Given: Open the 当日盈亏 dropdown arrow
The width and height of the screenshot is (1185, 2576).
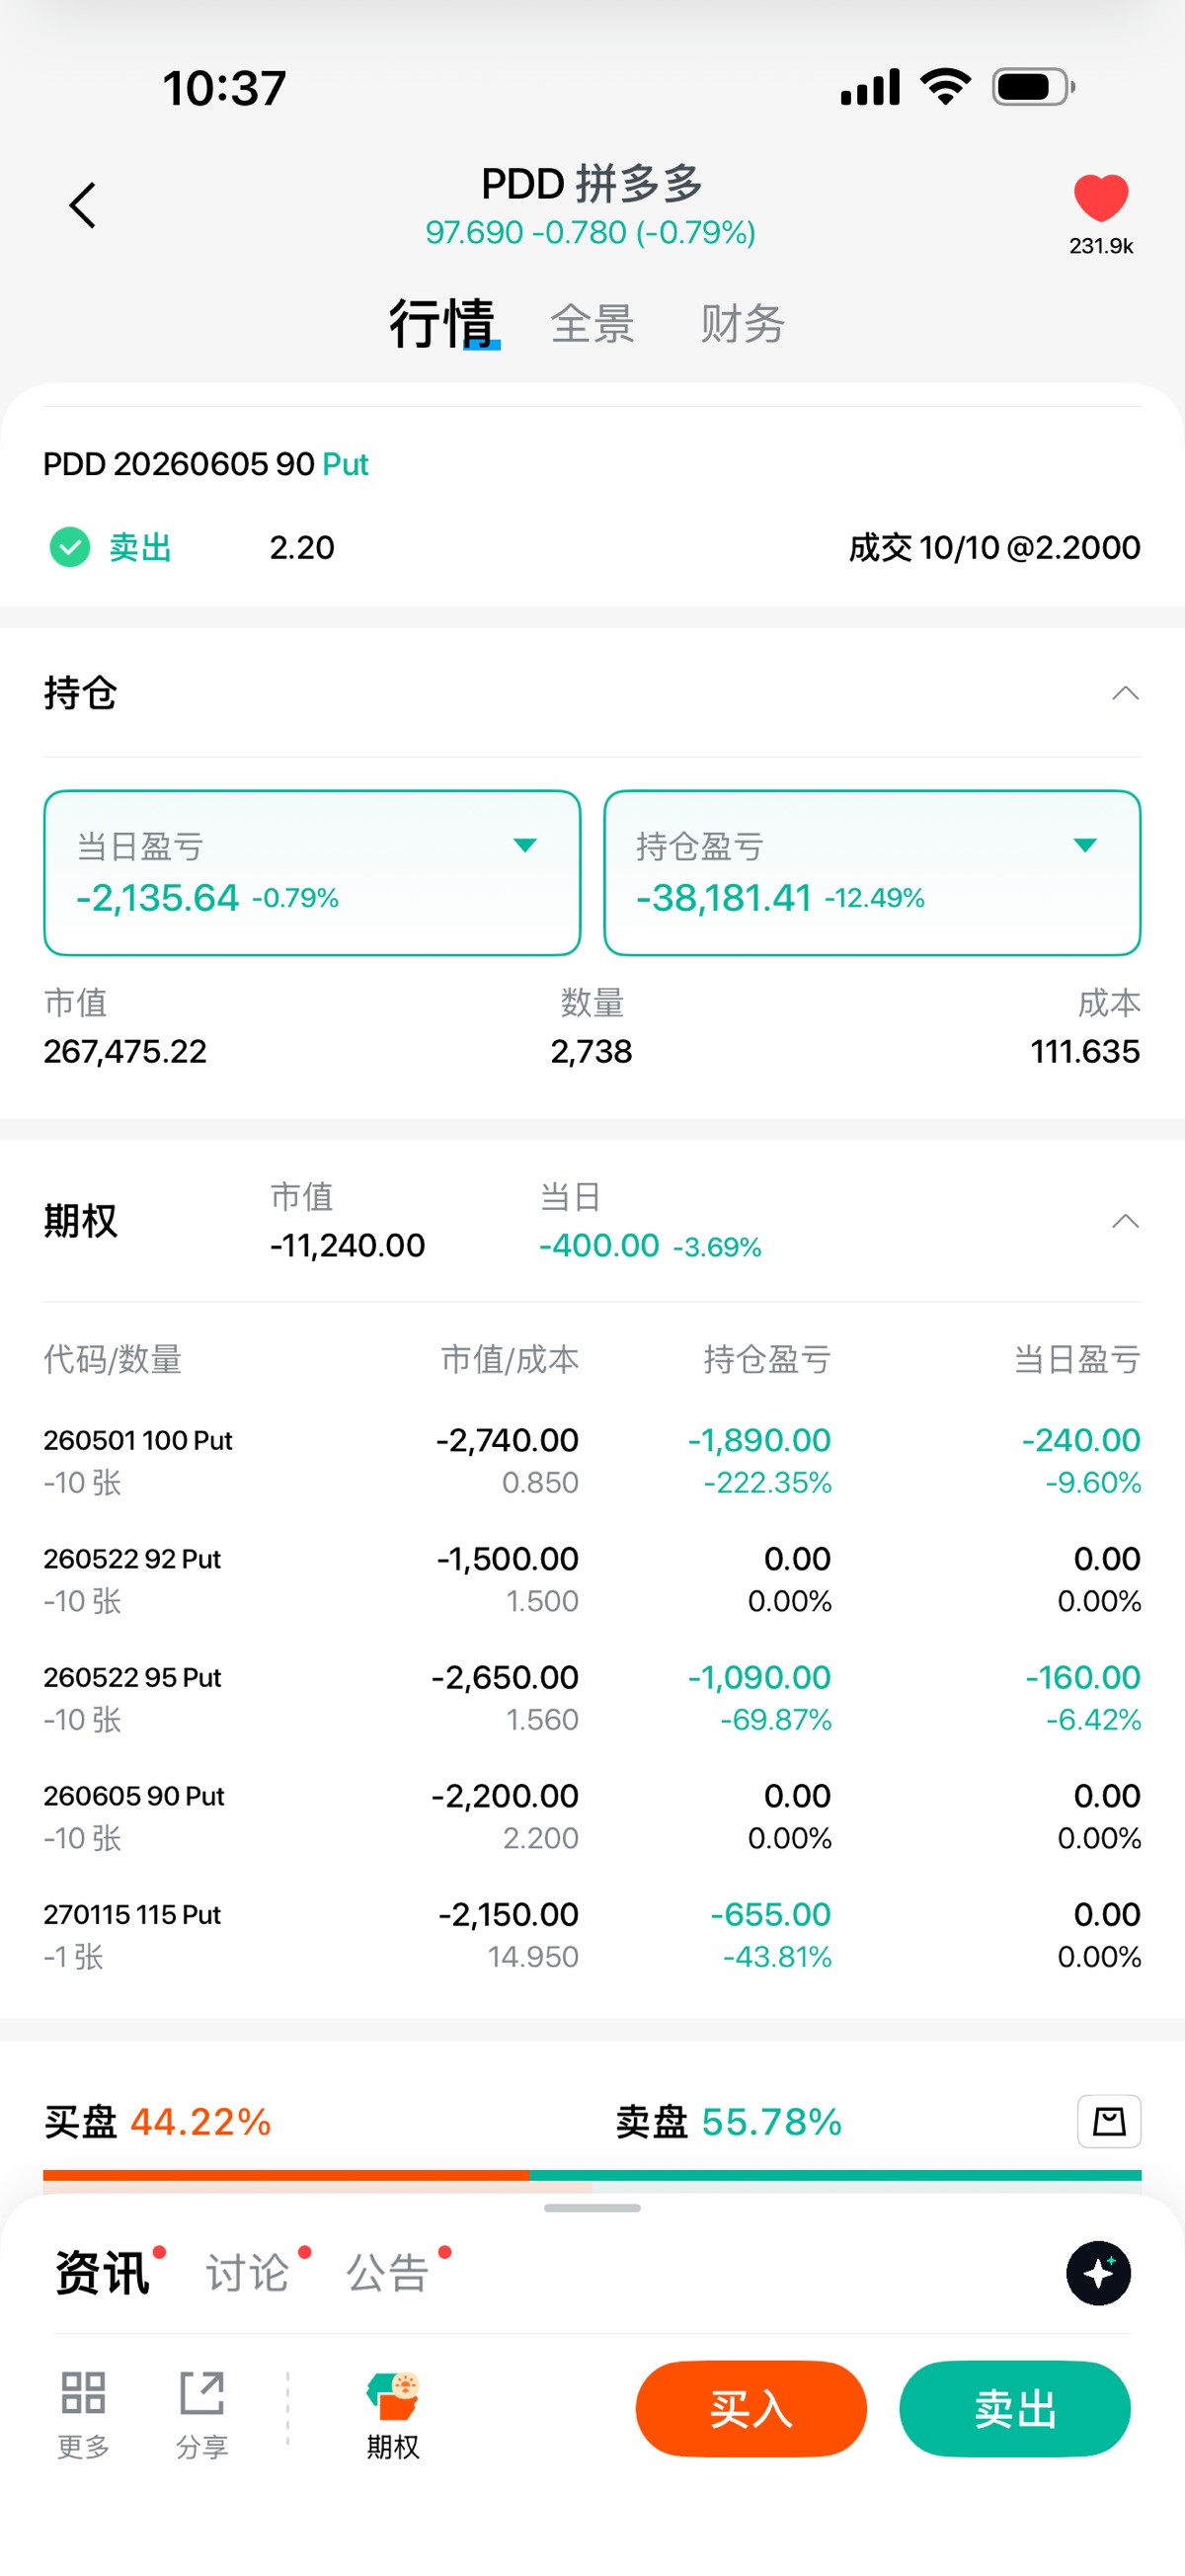Looking at the screenshot, I should tap(524, 845).
